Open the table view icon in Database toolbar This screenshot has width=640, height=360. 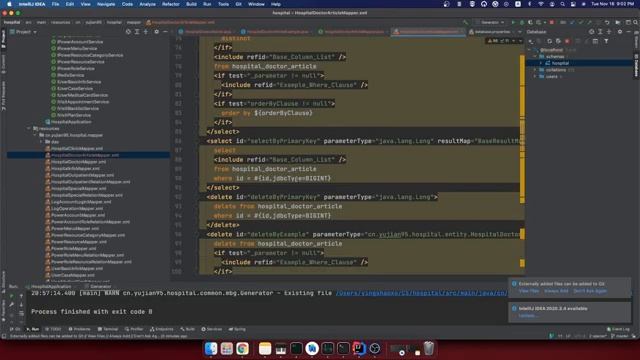click(x=595, y=41)
